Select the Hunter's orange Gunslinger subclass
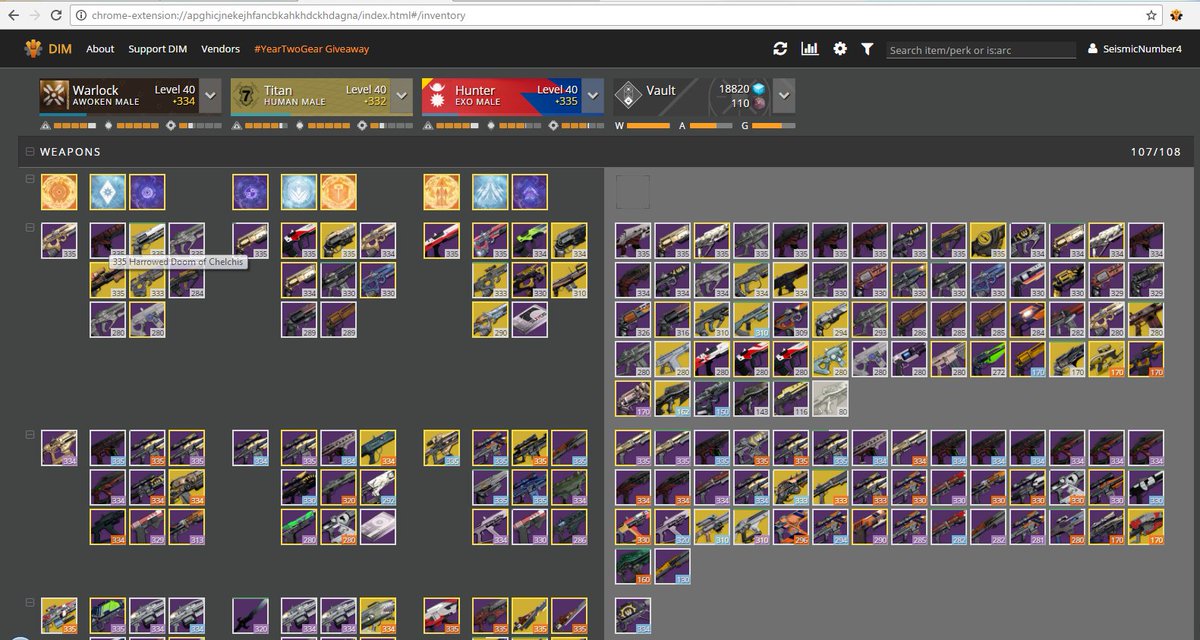This screenshot has width=1200, height=640. pyautogui.click(x=442, y=192)
